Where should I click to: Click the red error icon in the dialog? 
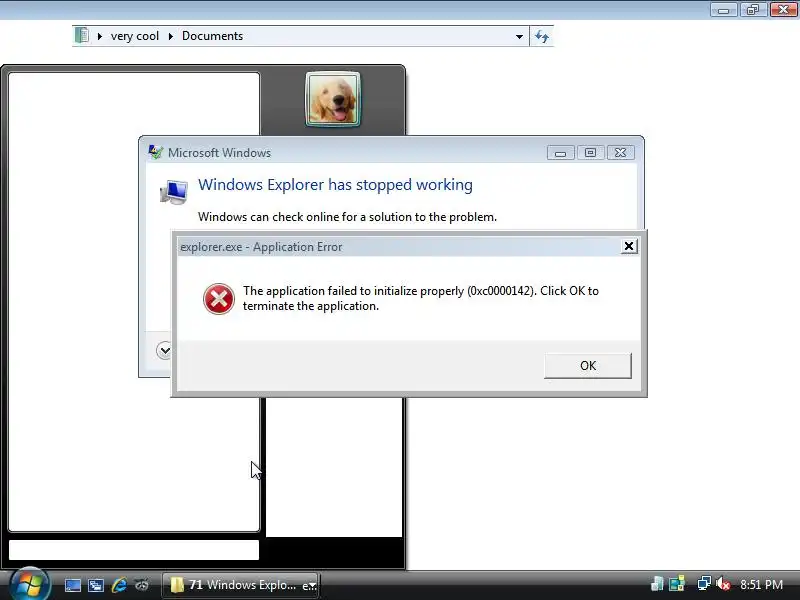(219, 299)
